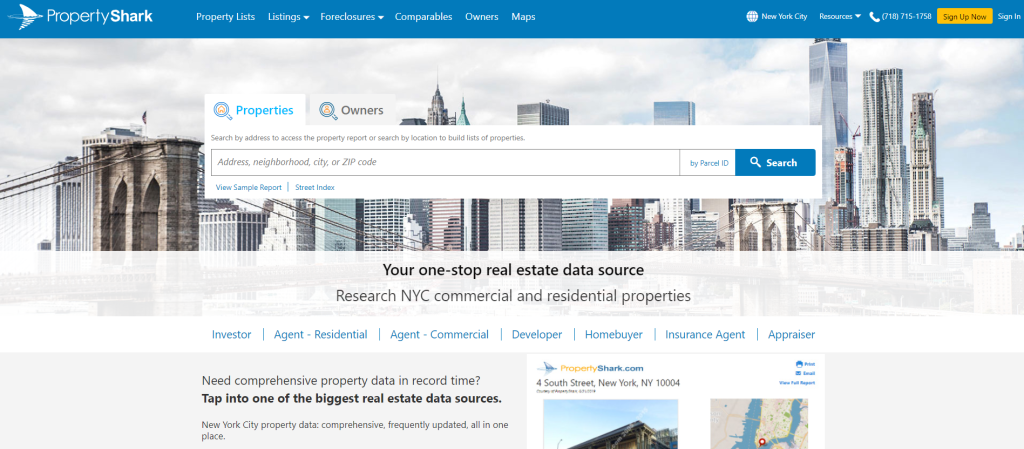Go to Comparables in the top menu

pos(423,17)
